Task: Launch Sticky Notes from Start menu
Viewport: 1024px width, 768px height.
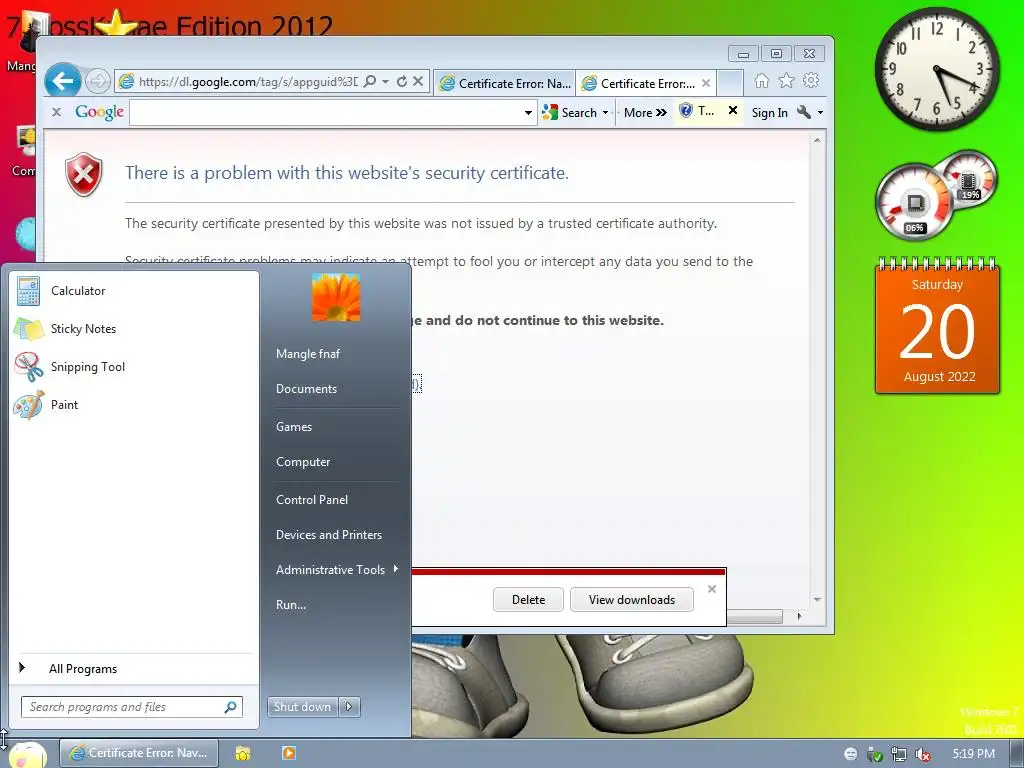Action: [x=134, y=329]
